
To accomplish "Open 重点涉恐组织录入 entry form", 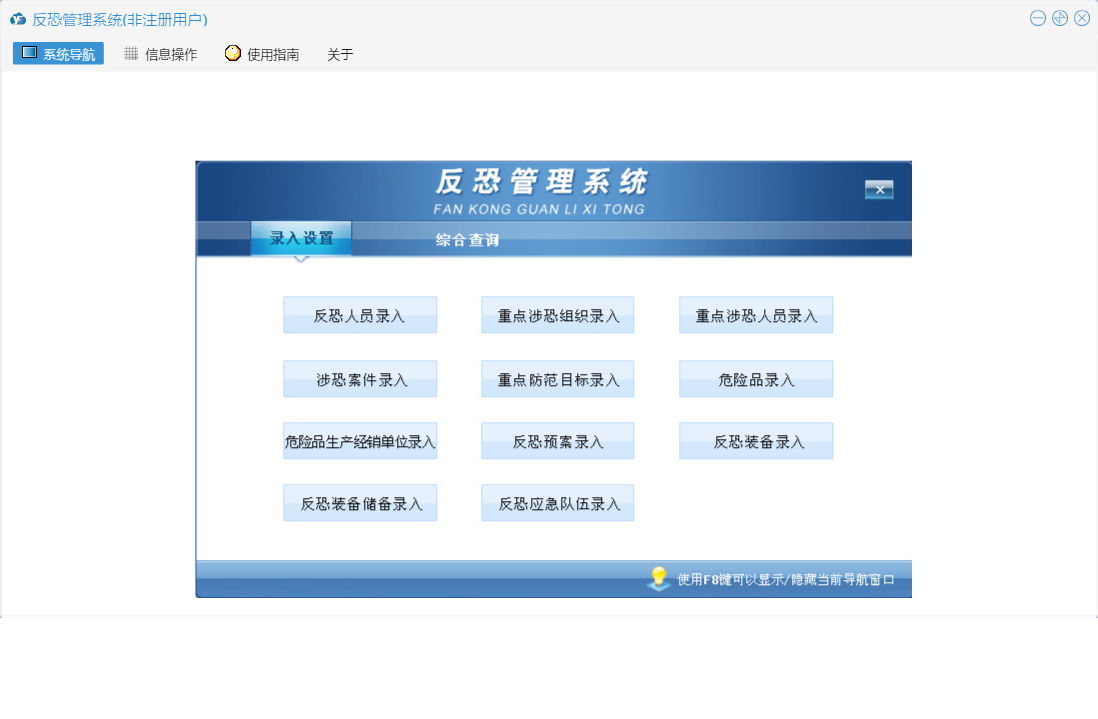I will point(558,316).
